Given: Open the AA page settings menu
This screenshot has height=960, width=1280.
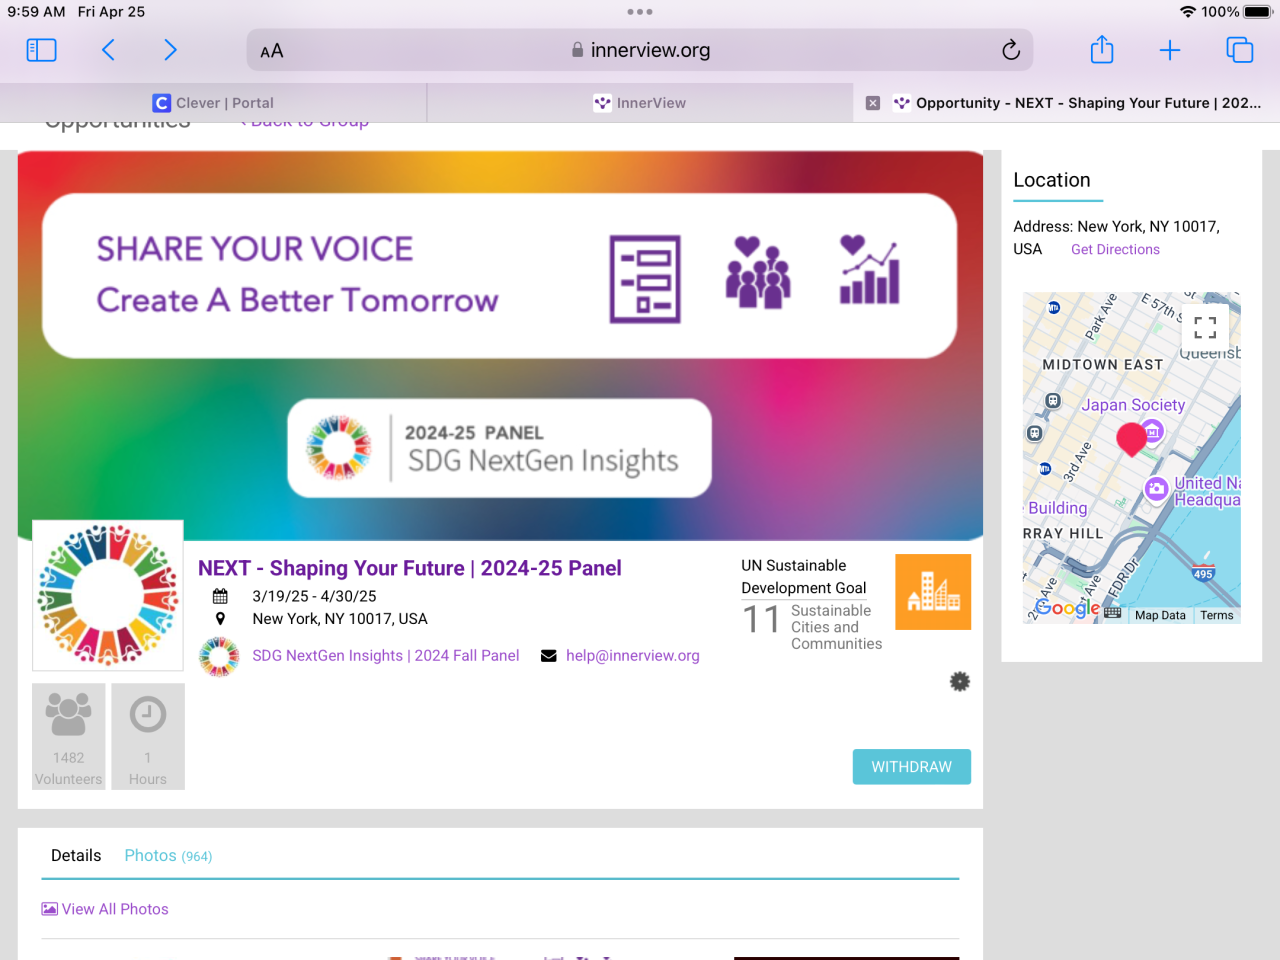Looking at the screenshot, I should [x=272, y=51].
